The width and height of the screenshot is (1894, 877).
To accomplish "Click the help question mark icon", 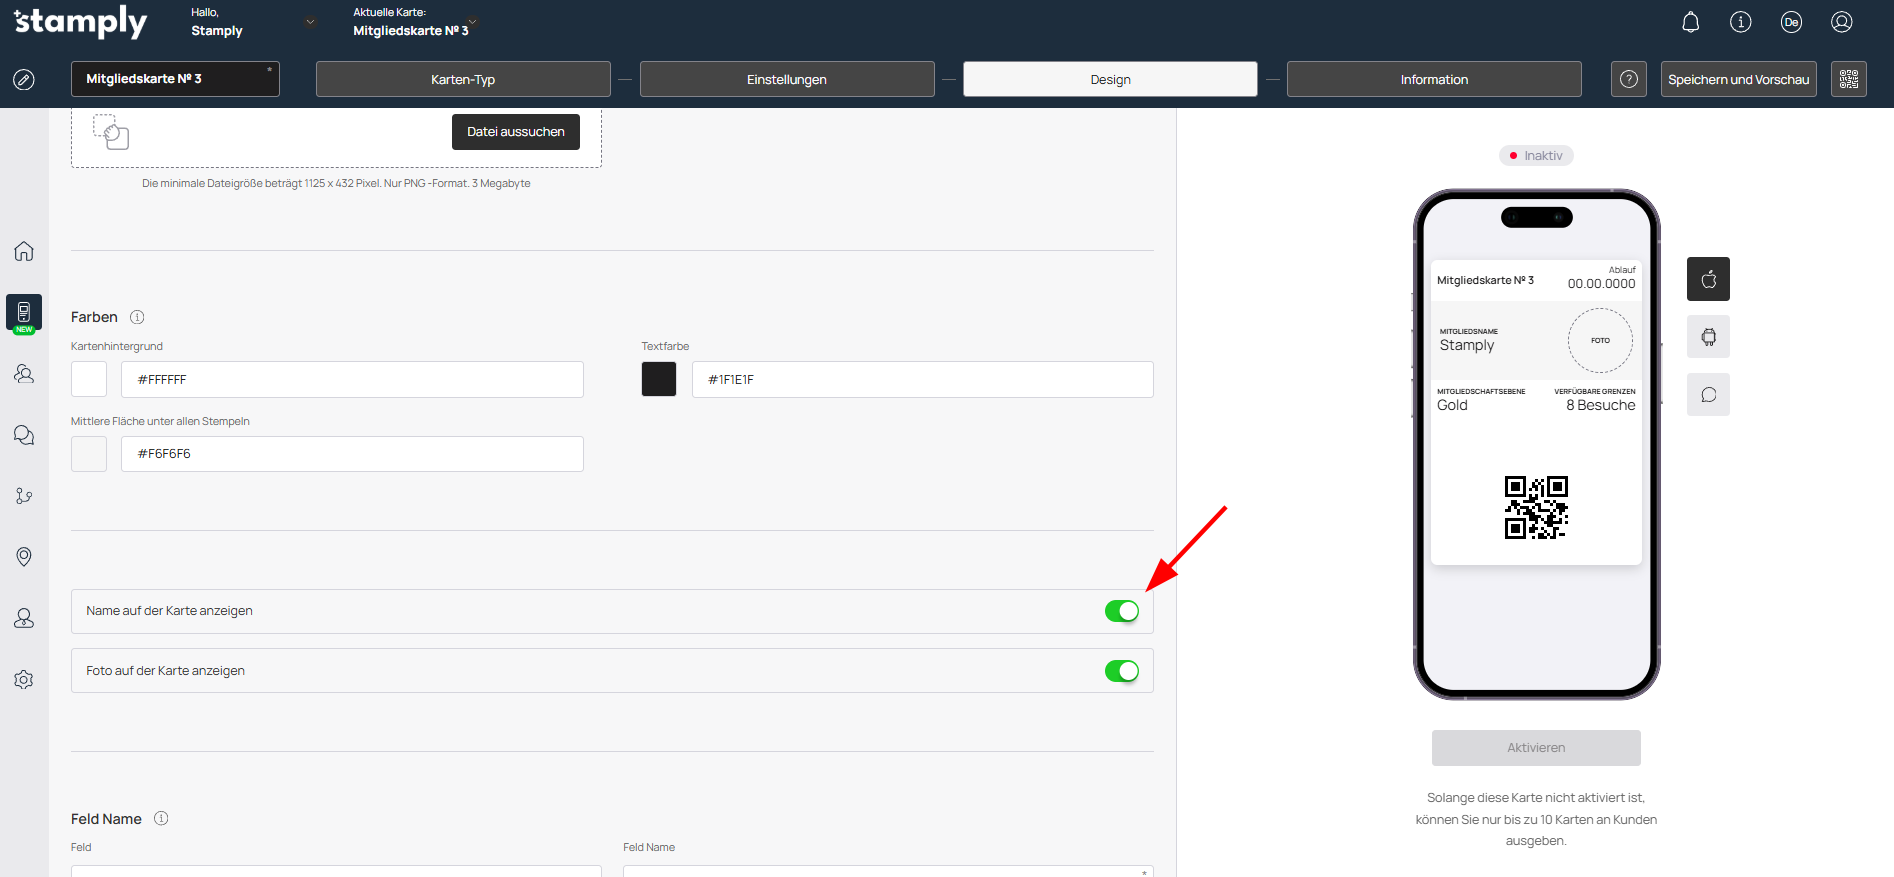I will click(x=1628, y=79).
